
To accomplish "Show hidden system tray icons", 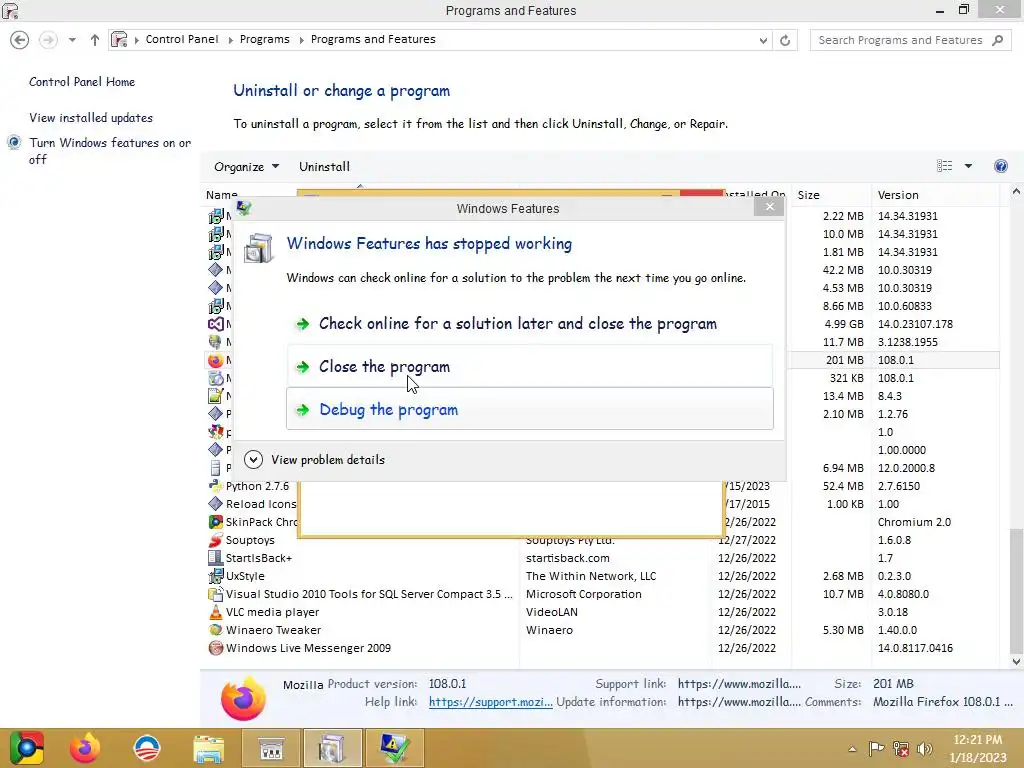I will point(852,749).
